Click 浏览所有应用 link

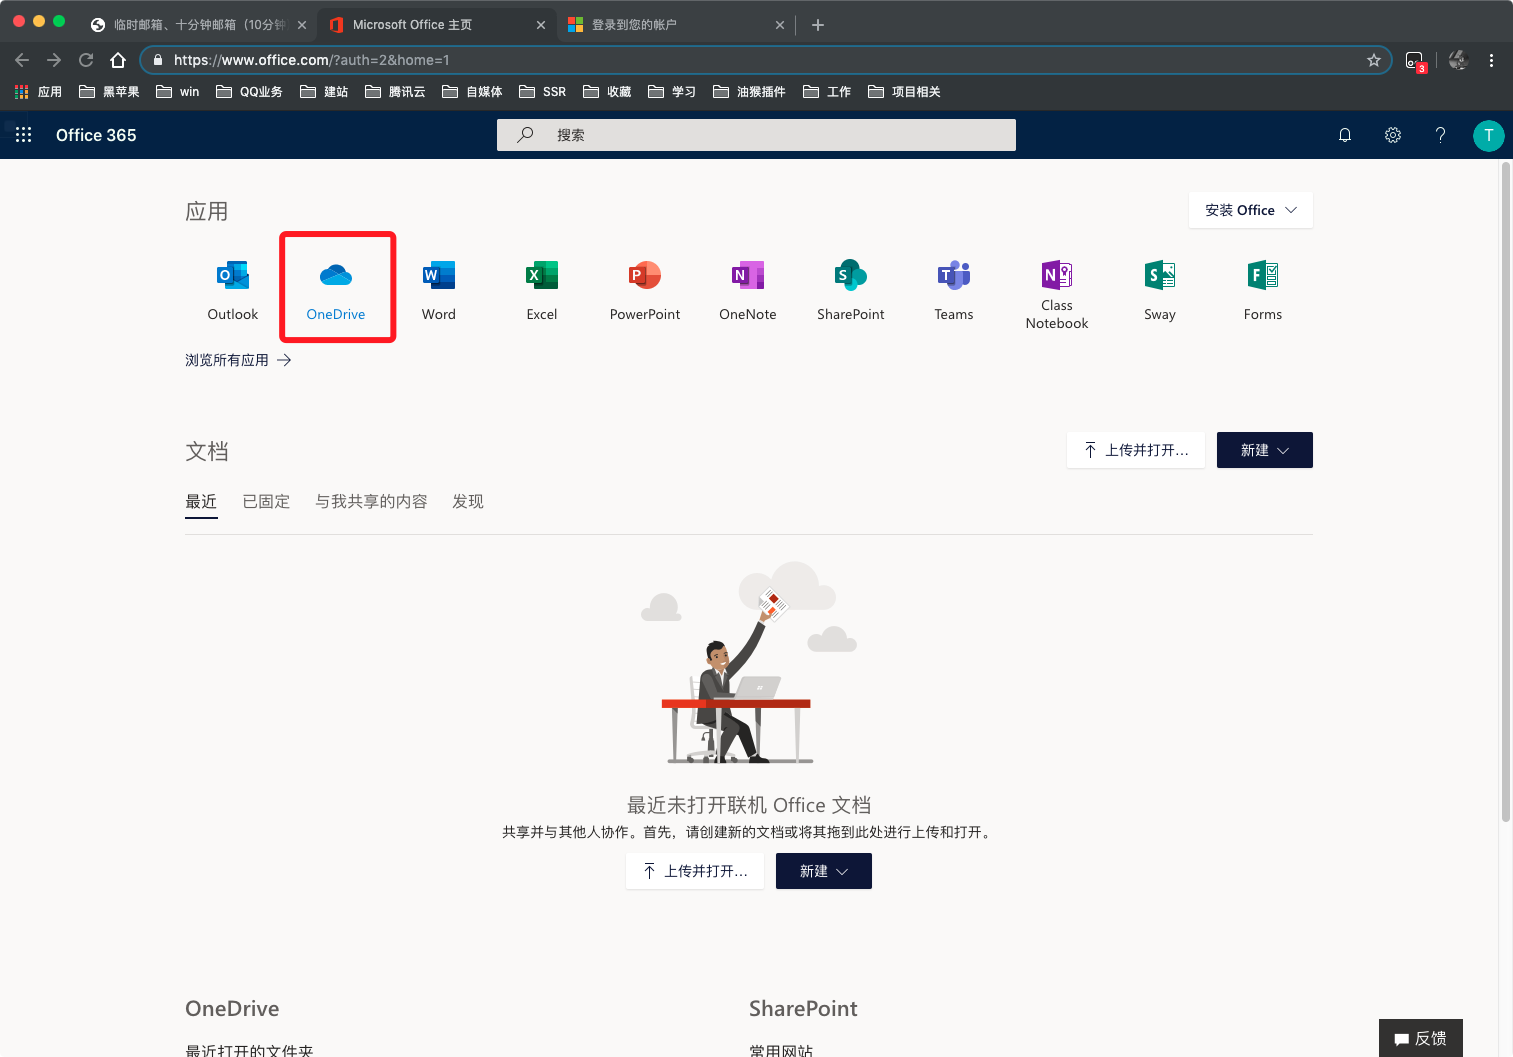click(238, 360)
